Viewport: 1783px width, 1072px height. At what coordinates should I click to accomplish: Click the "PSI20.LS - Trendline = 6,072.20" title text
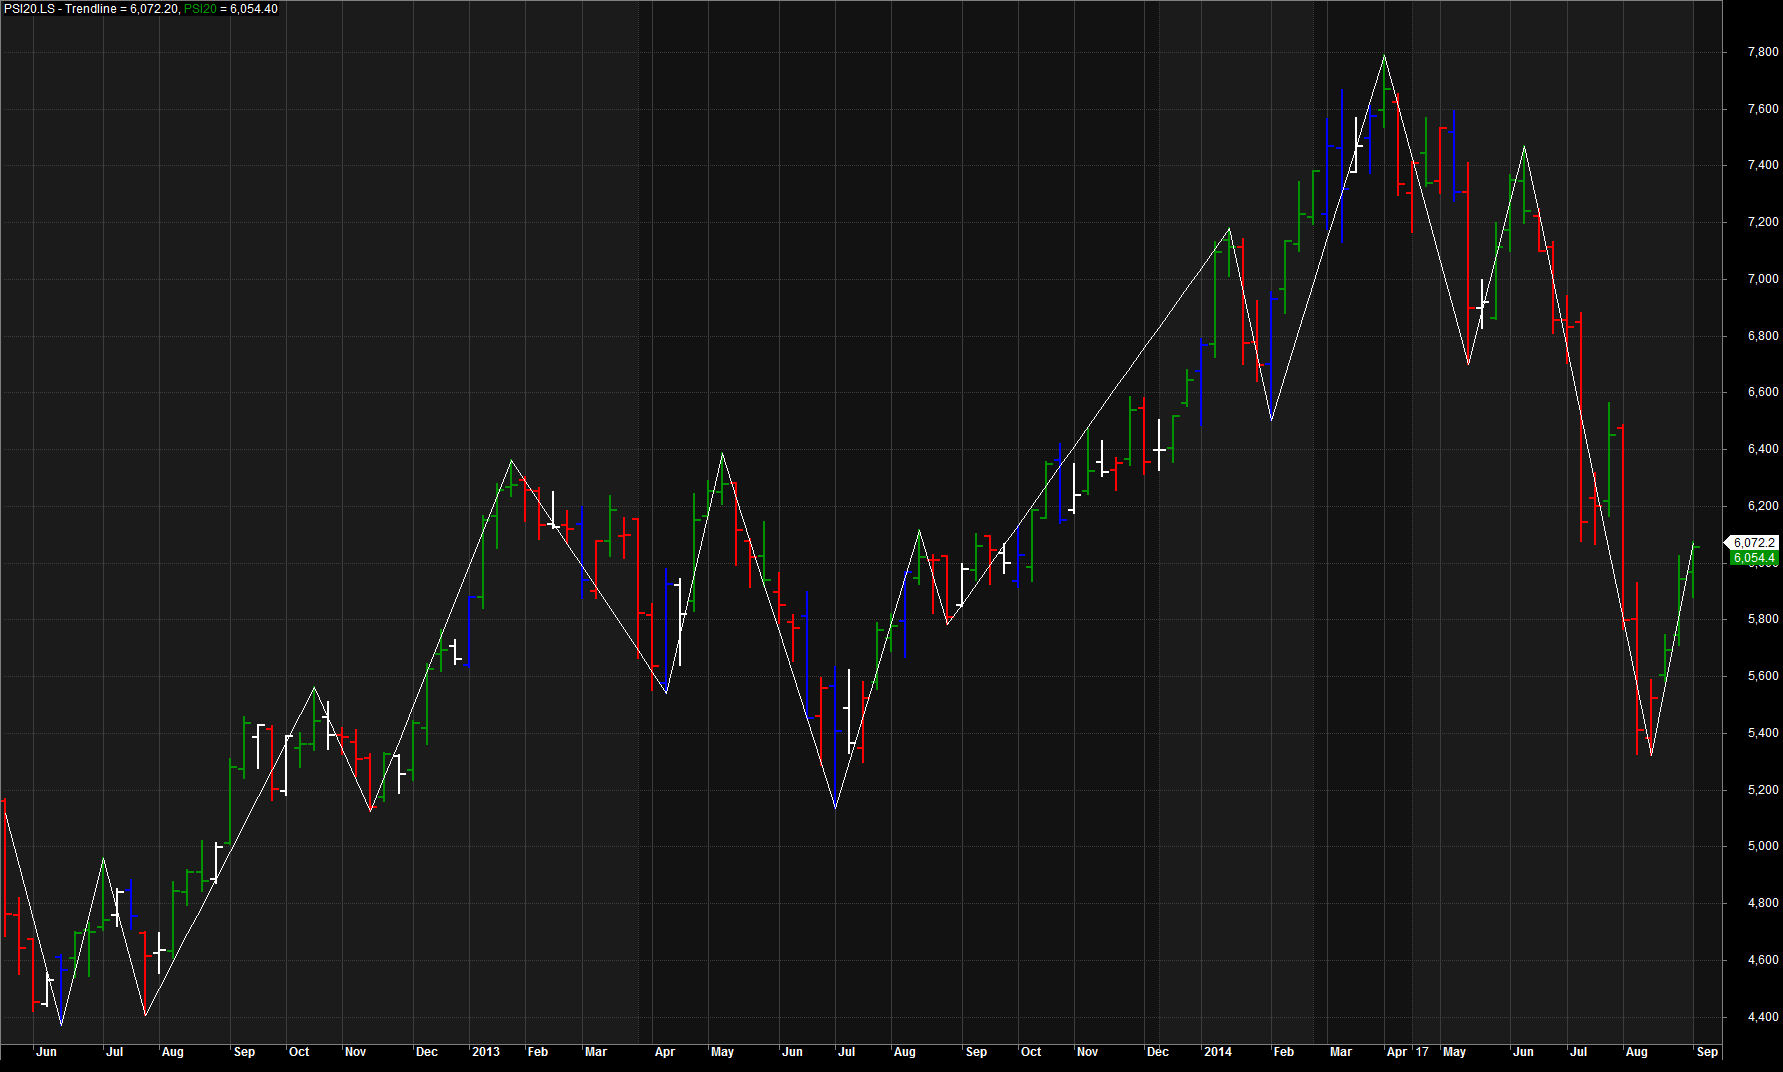92,9
